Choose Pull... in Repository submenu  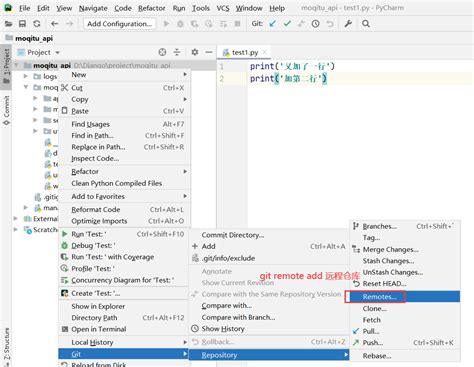pyautogui.click(x=405, y=331)
